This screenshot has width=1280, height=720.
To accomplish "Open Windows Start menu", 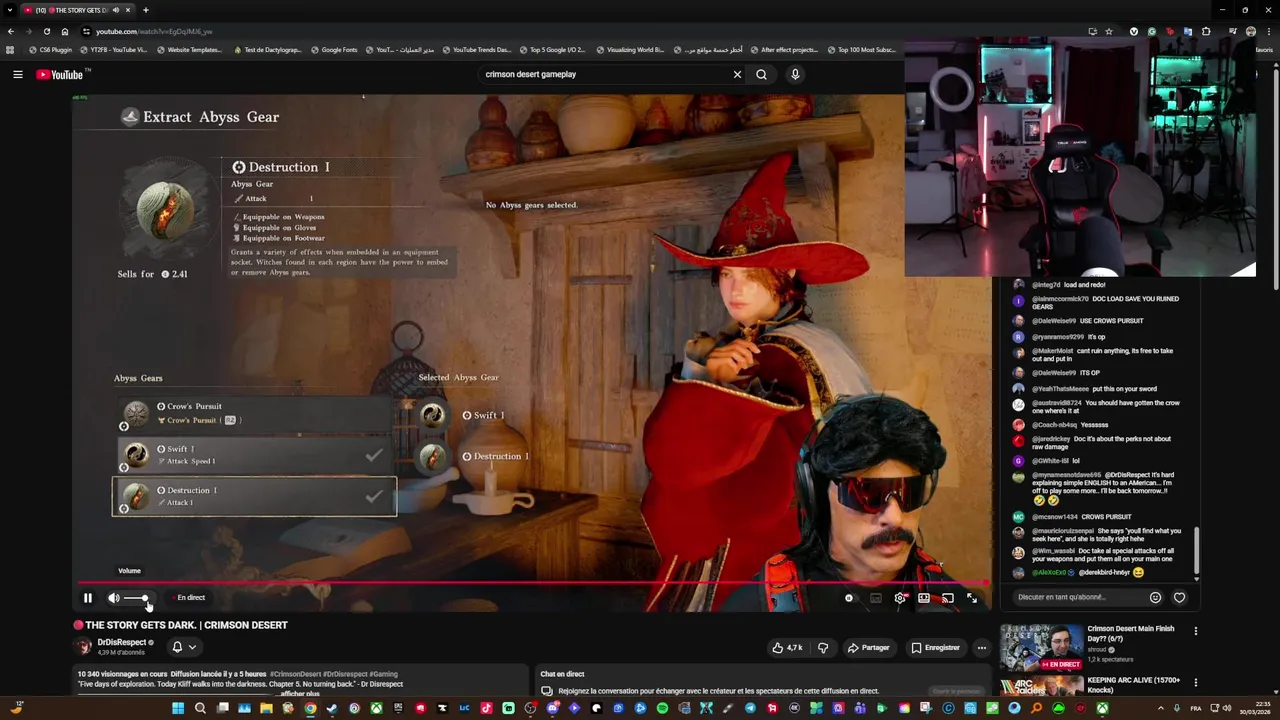I will 178,708.
